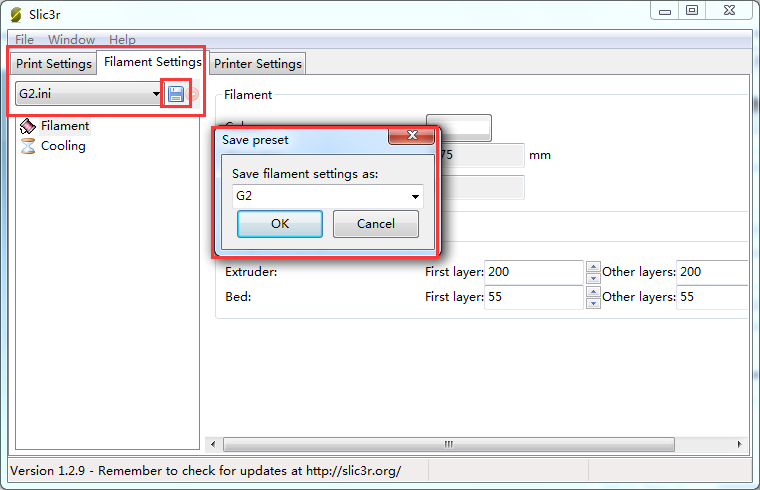Open the File menu

click(x=25, y=40)
